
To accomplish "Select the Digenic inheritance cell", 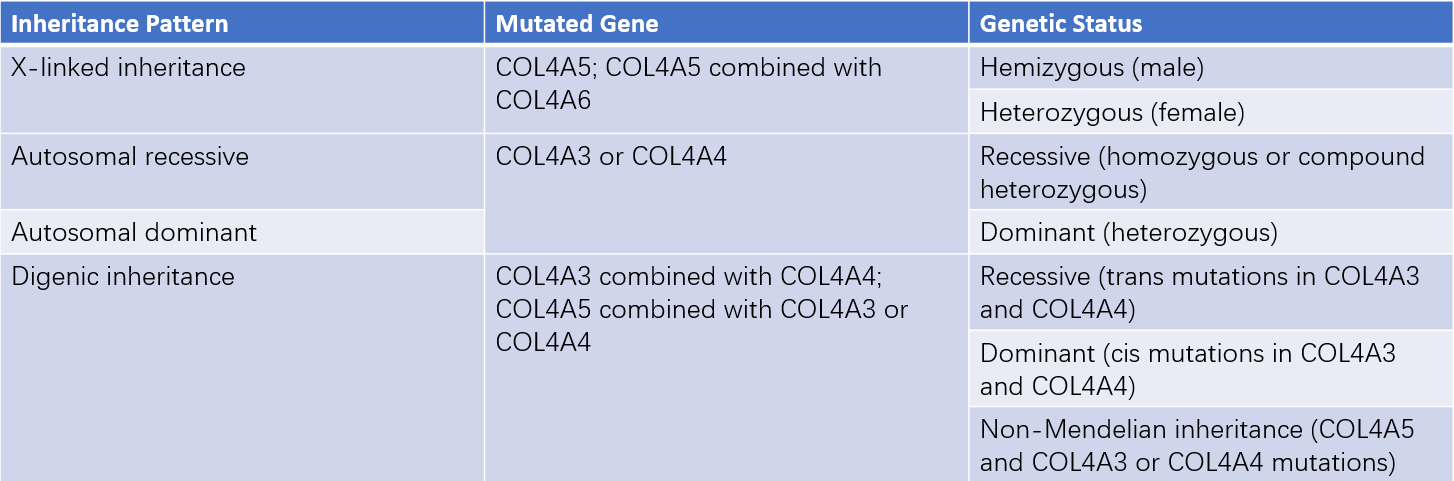I will tap(242, 367).
